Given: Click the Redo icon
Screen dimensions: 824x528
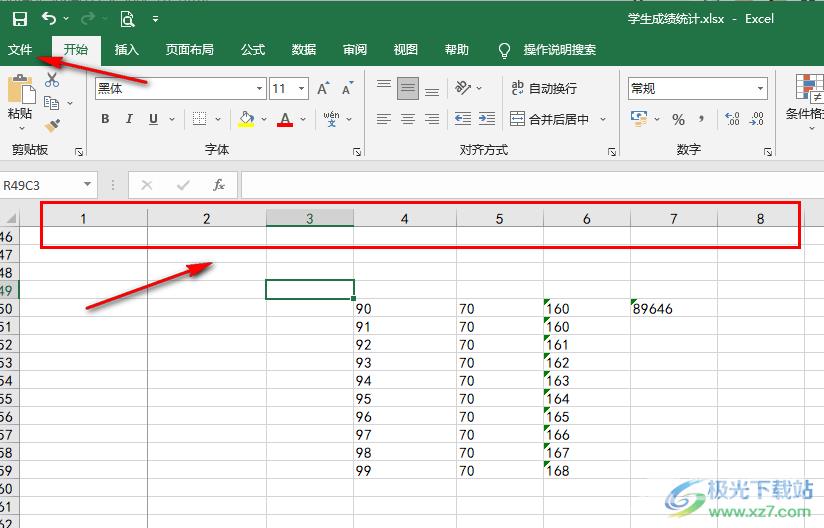Looking at the screenshot, I should coord(88,19).
